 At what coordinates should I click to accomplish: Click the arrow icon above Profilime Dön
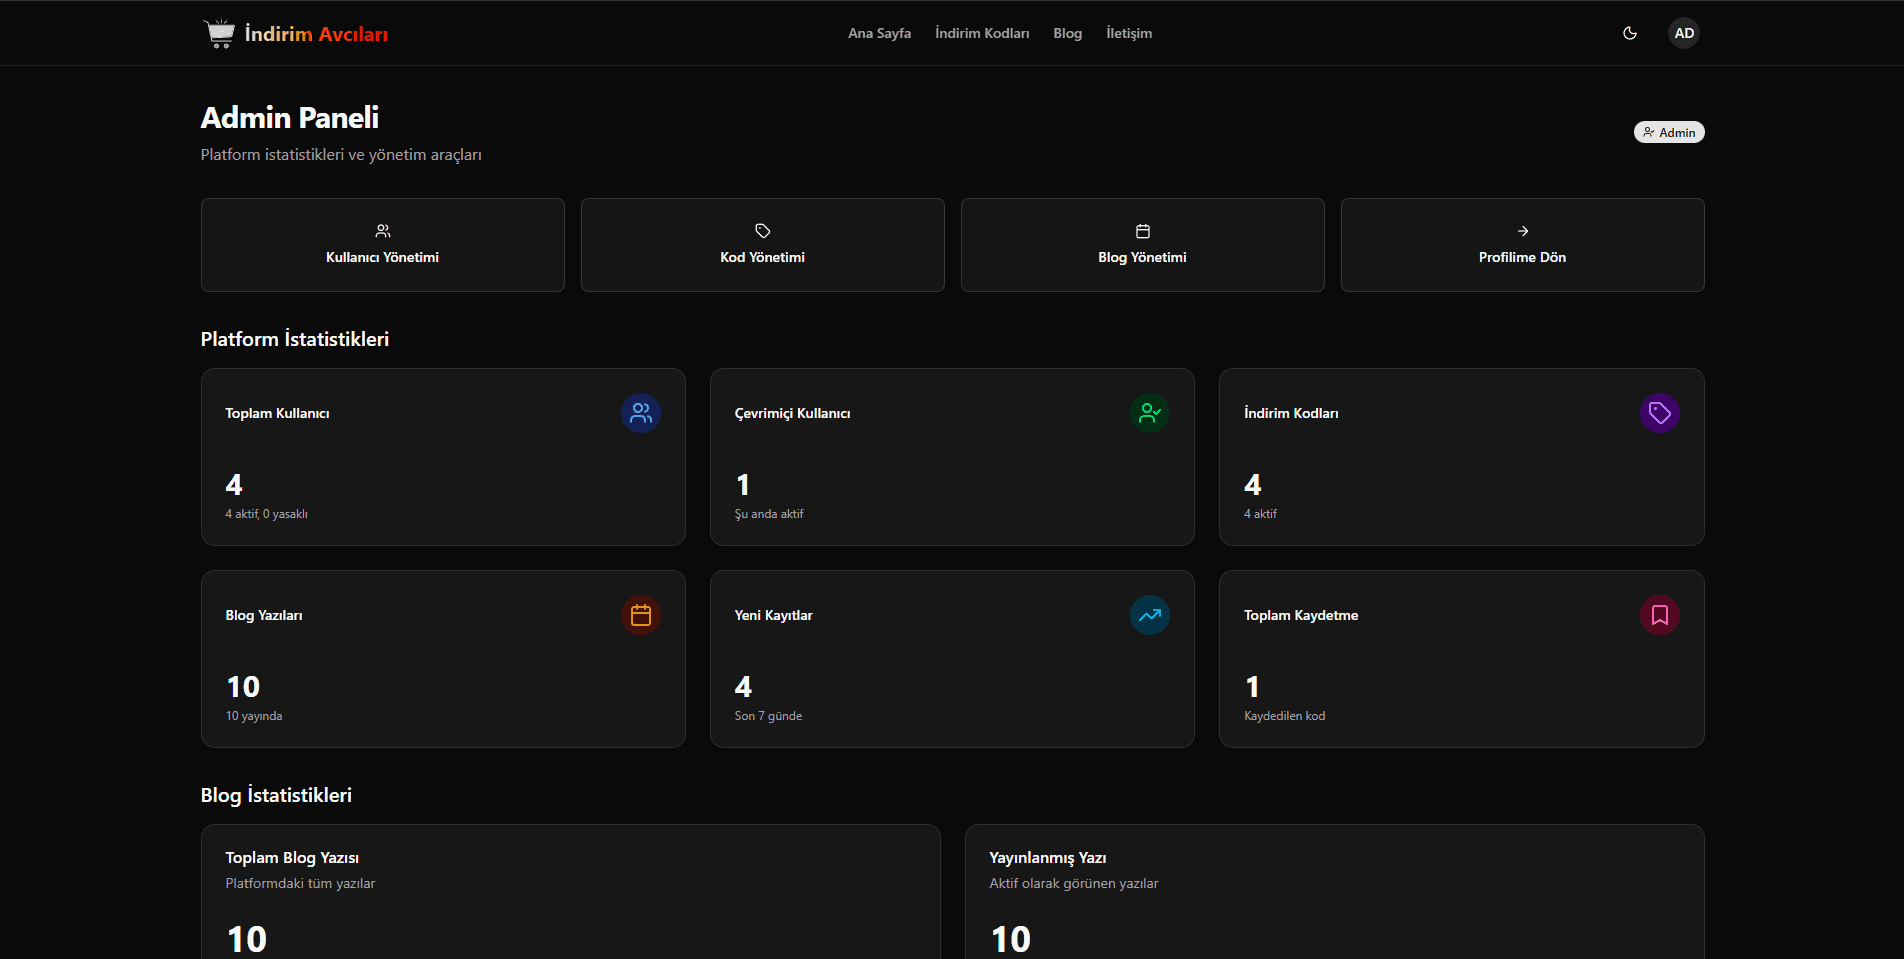pyautogui.click(x=1522, y=231)
